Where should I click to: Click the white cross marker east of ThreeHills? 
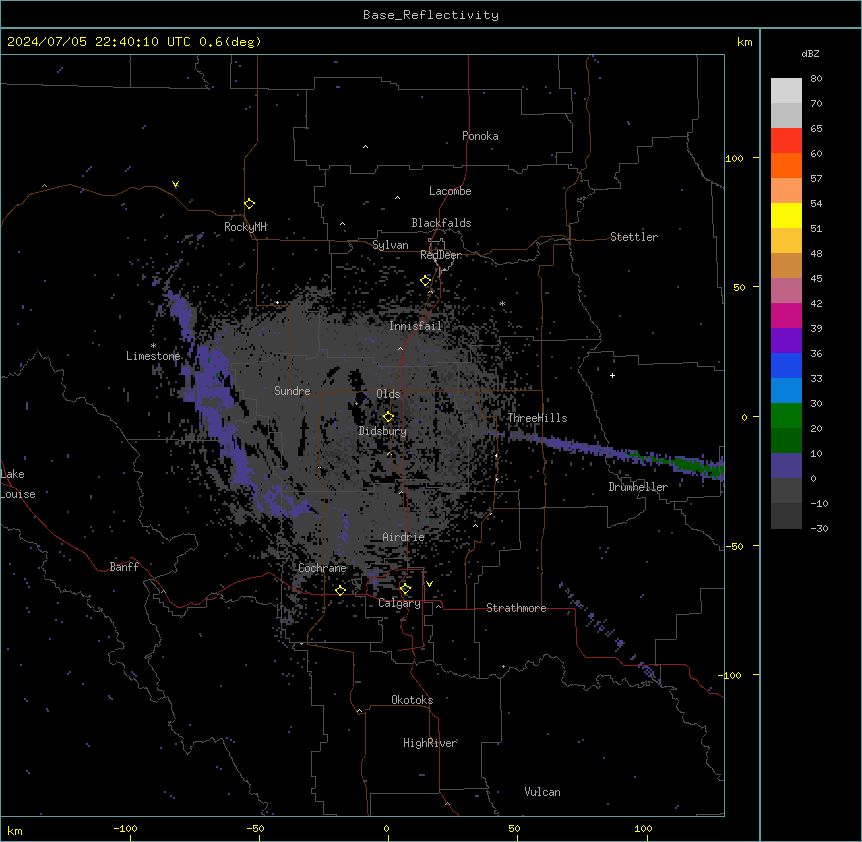click(x=612, y=375)
